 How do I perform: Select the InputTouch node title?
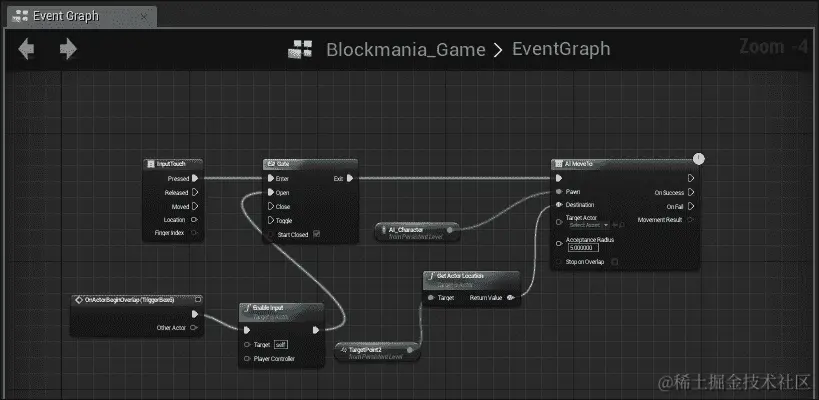pos(171,164)
